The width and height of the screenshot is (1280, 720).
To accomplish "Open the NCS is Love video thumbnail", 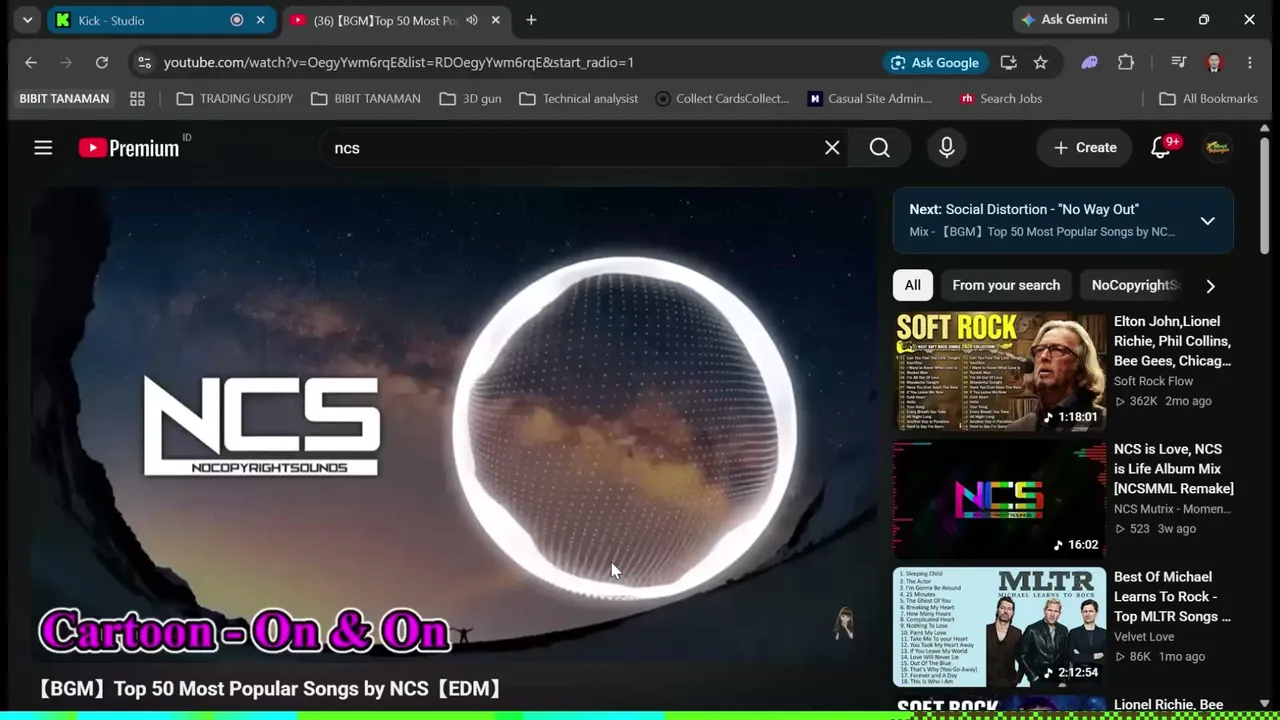I will click(999, 499).
